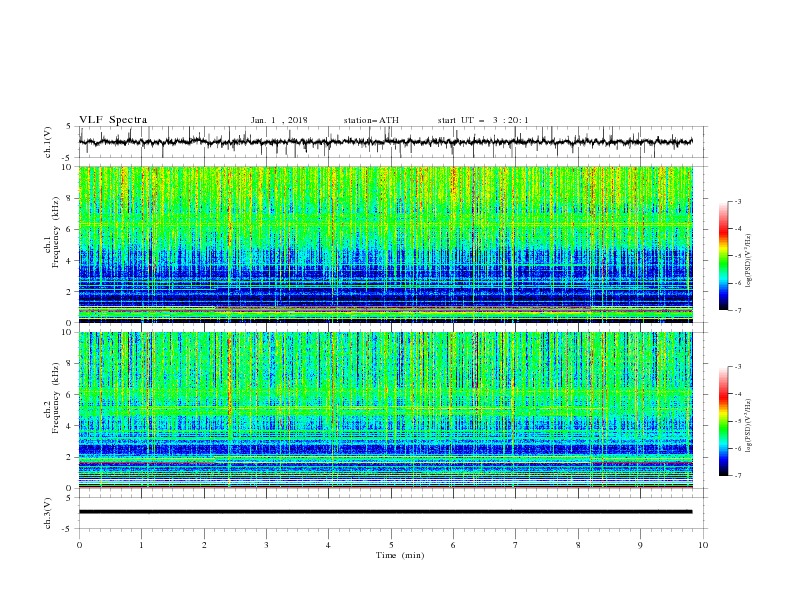The height and width of the screenshot is (612, 792).
Task: Click the "start UT = 3:20:1" label
Action: point(483,120)
